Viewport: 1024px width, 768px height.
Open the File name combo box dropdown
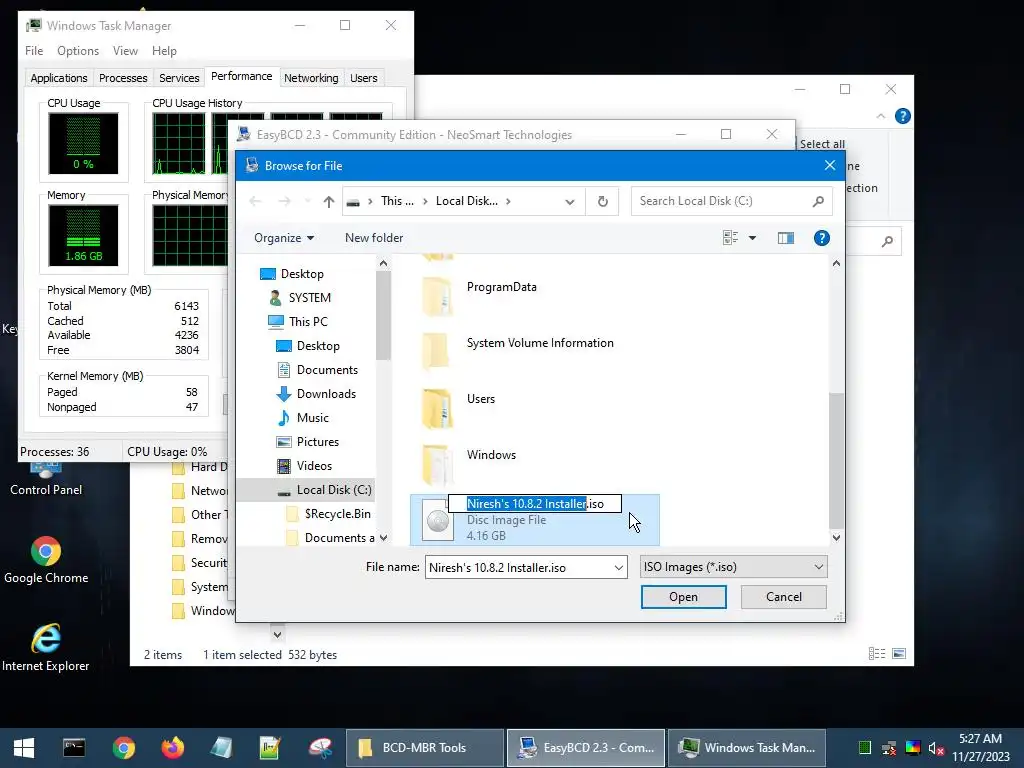(x=618, y=568)
